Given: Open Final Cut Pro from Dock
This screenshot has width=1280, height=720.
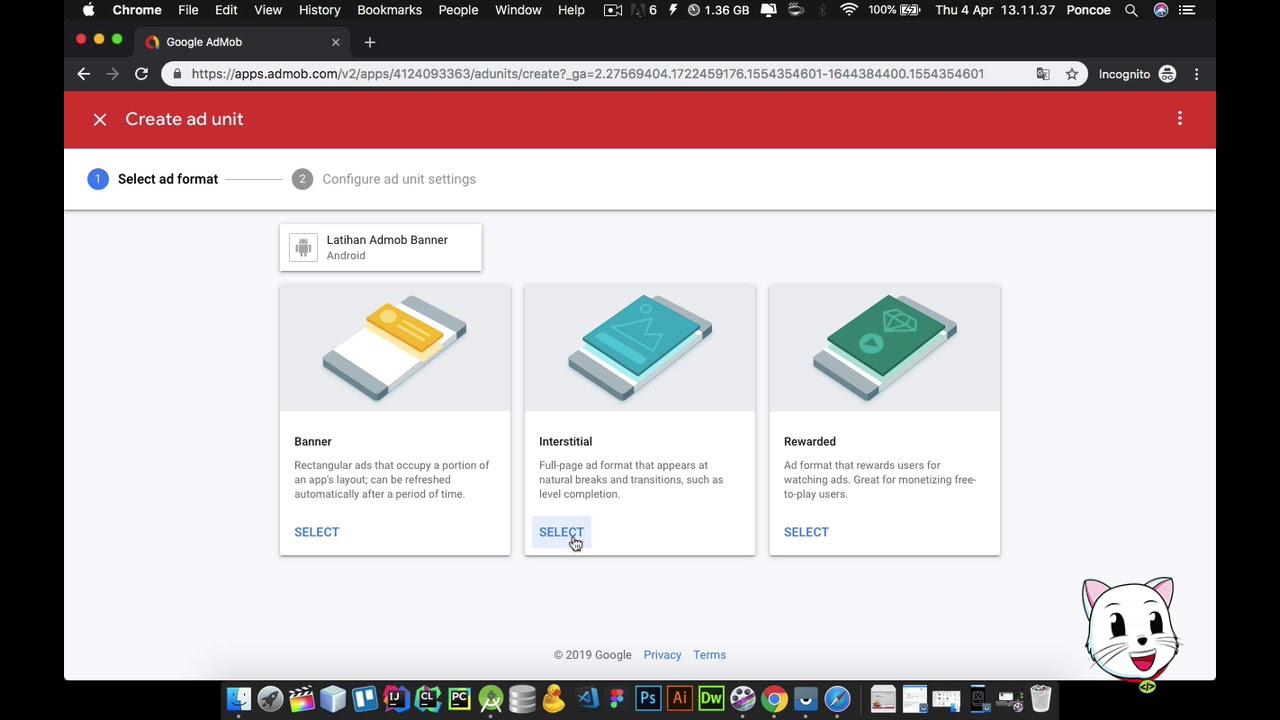Looking at the screenshot, I should [x=302, y=698].
